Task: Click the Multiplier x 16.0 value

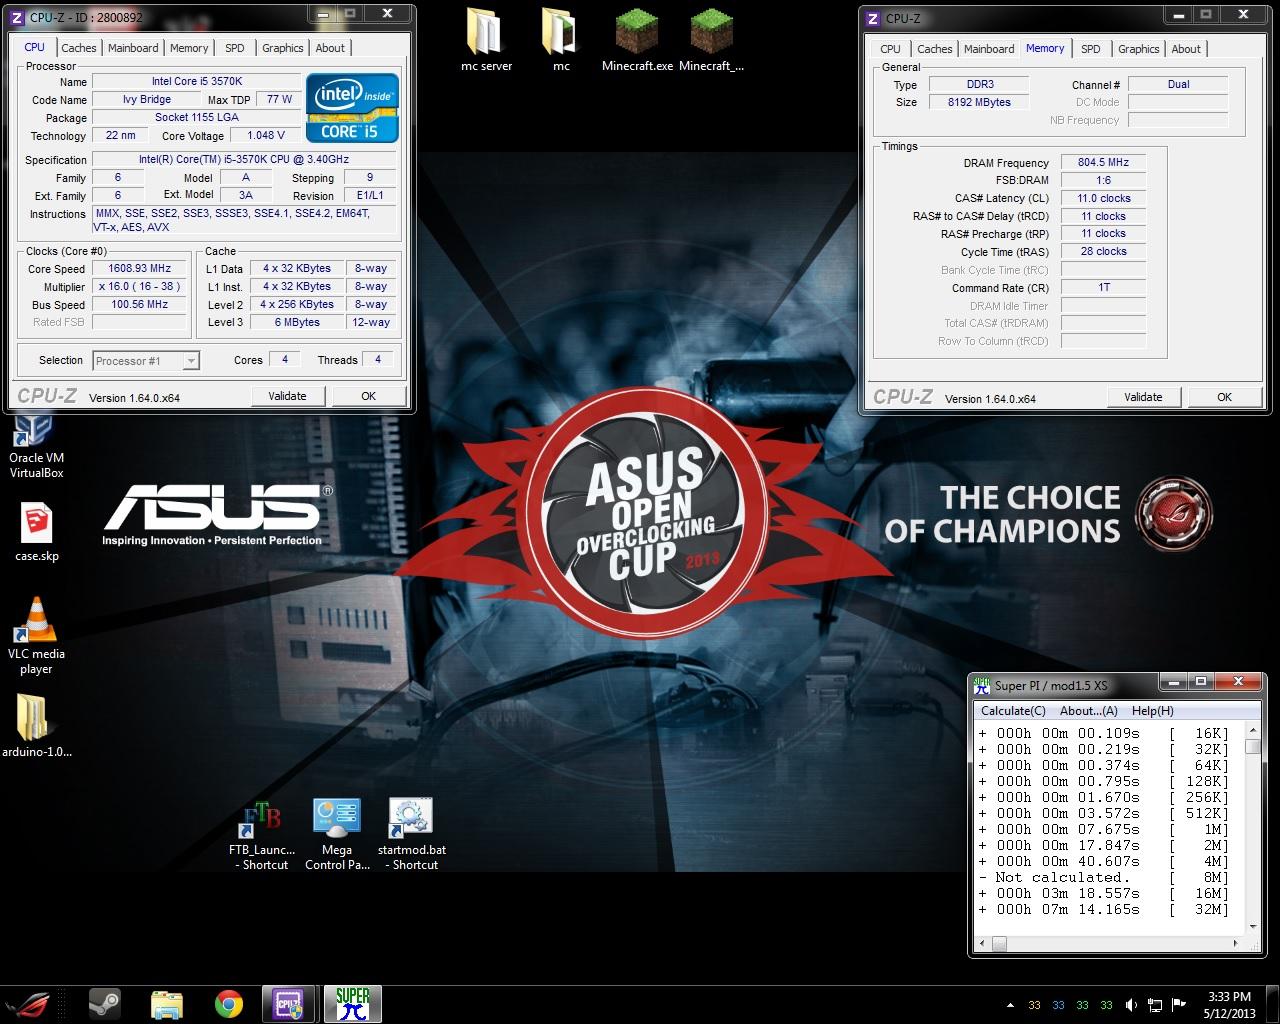Action: point(139,287)
